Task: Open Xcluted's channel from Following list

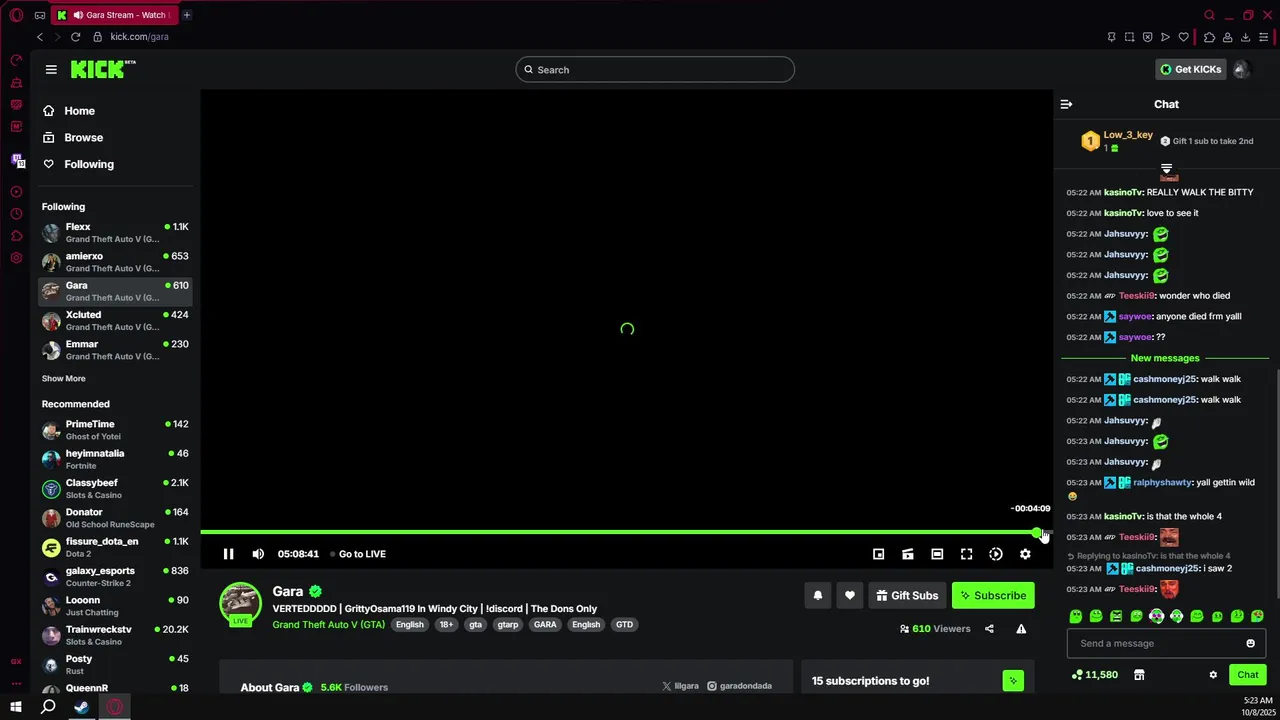Action: point(115,321)
